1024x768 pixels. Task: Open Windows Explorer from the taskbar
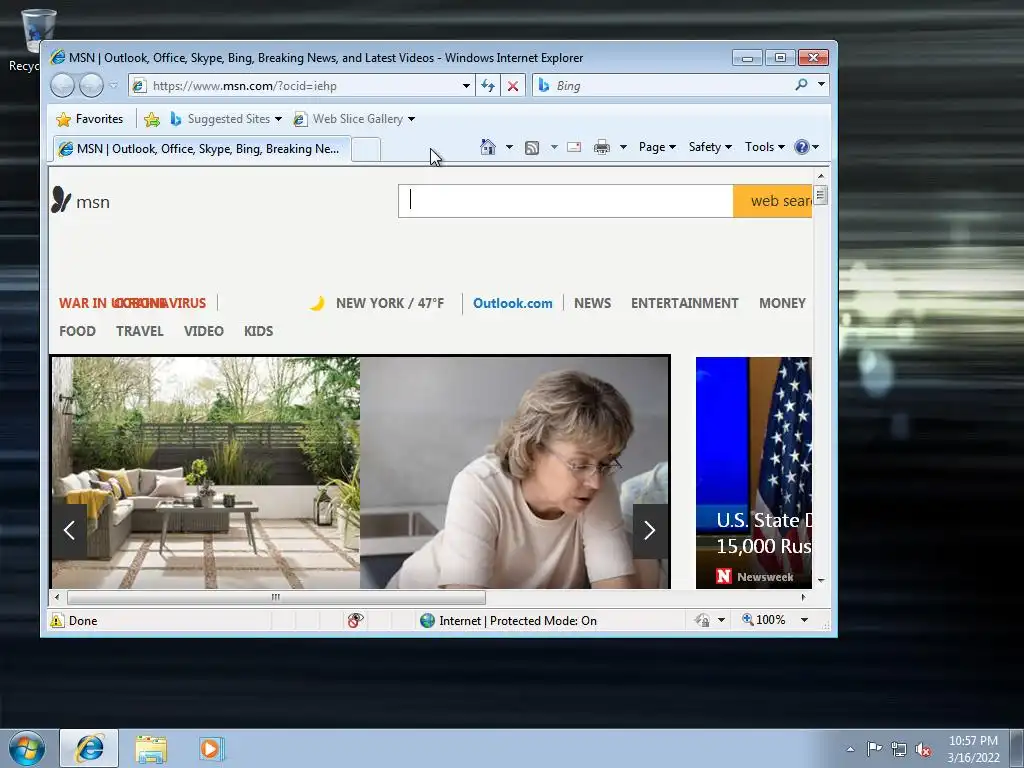[x=152, y=749]
